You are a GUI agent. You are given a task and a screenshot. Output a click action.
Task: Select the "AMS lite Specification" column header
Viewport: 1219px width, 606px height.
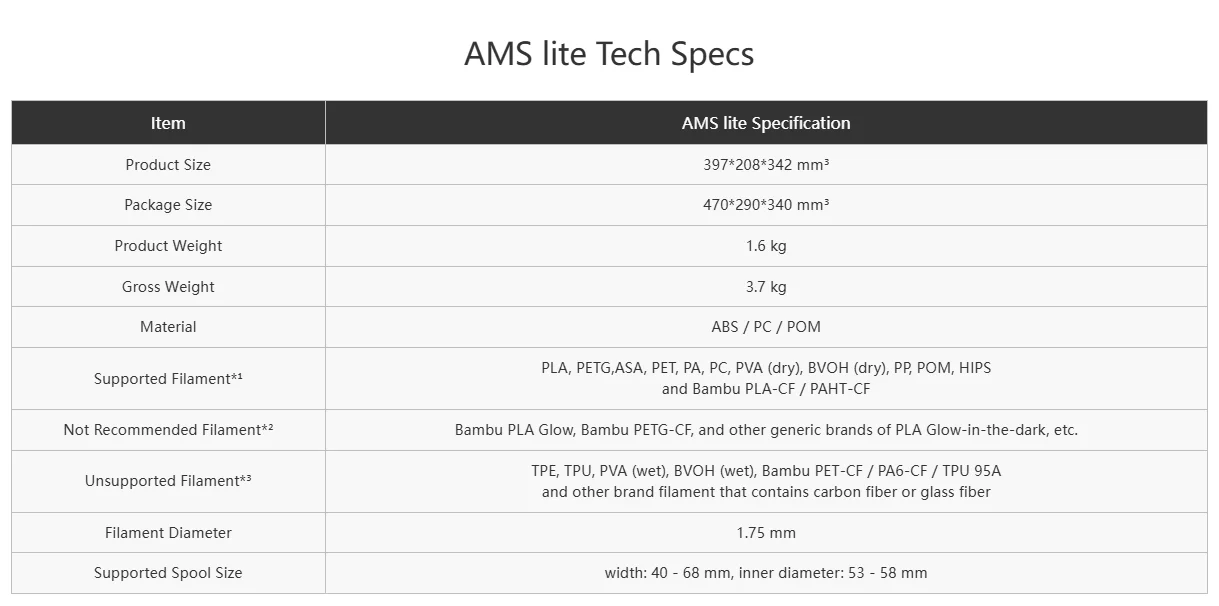pyautogui.click(x=766, y=123)
